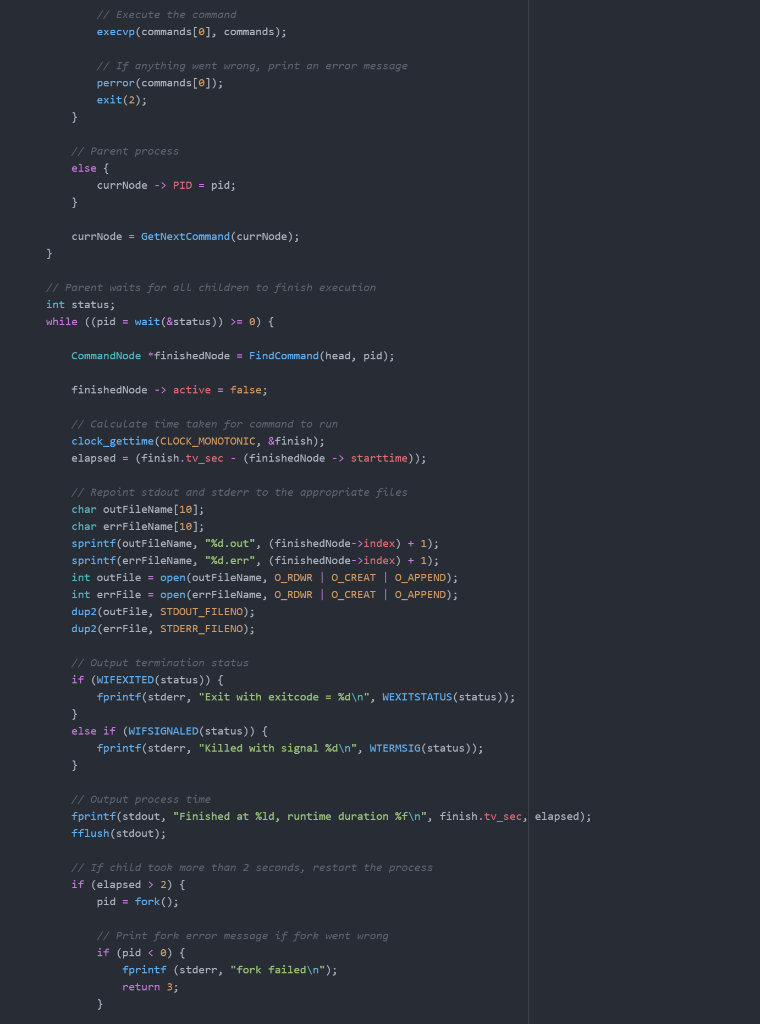Image resolution: width=760 pixels, height=1024 pixels.
Task: Click the 'pid = fork();' line
Action: (x=138, y=901)
